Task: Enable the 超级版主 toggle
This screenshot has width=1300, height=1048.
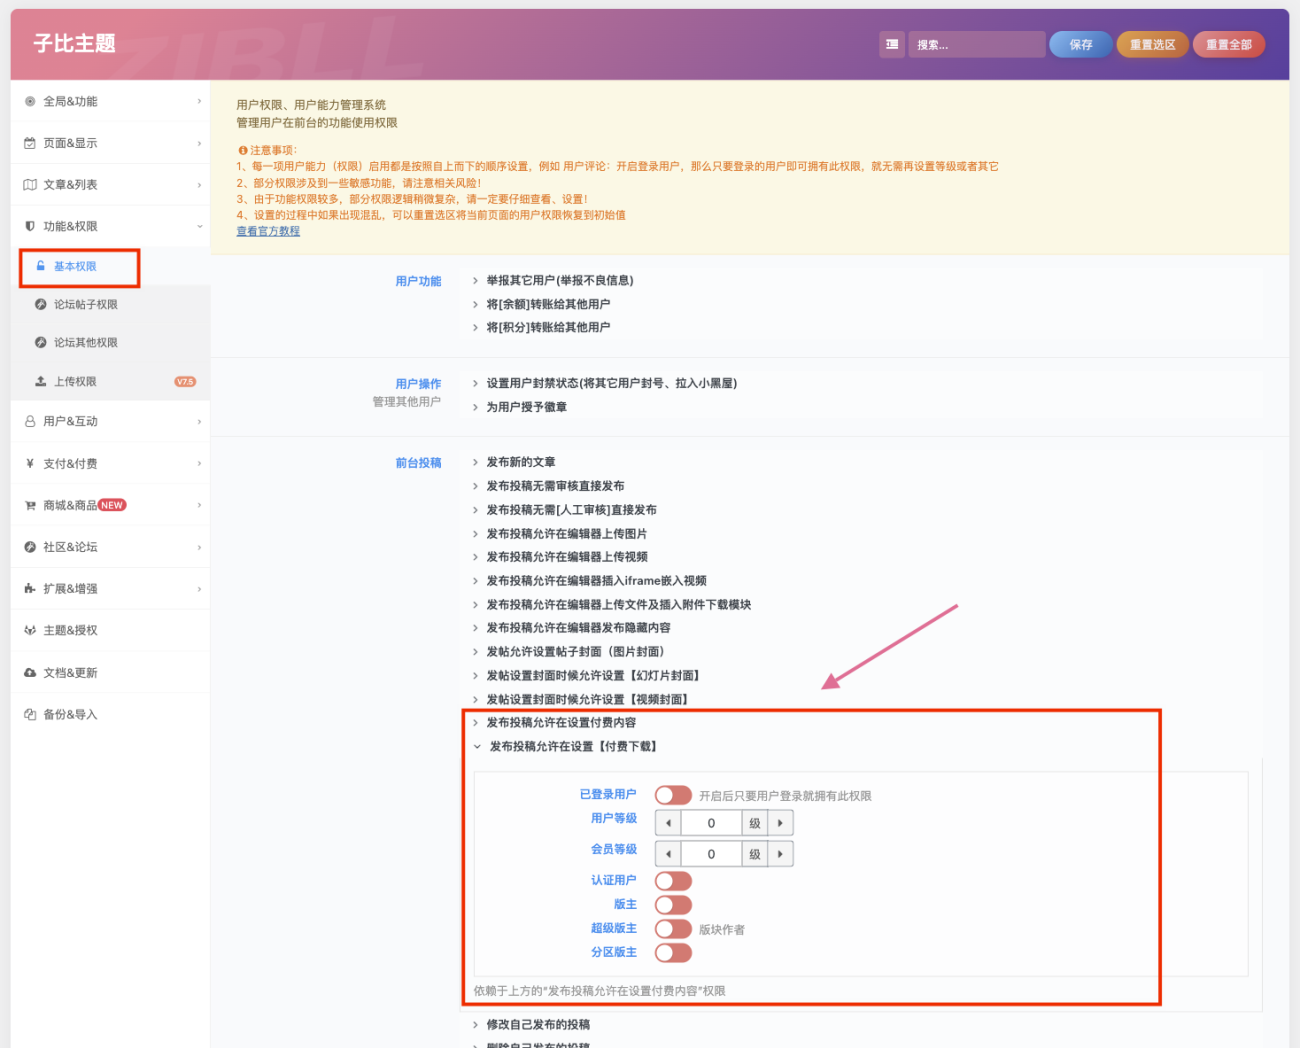Action: click(673, 928)
